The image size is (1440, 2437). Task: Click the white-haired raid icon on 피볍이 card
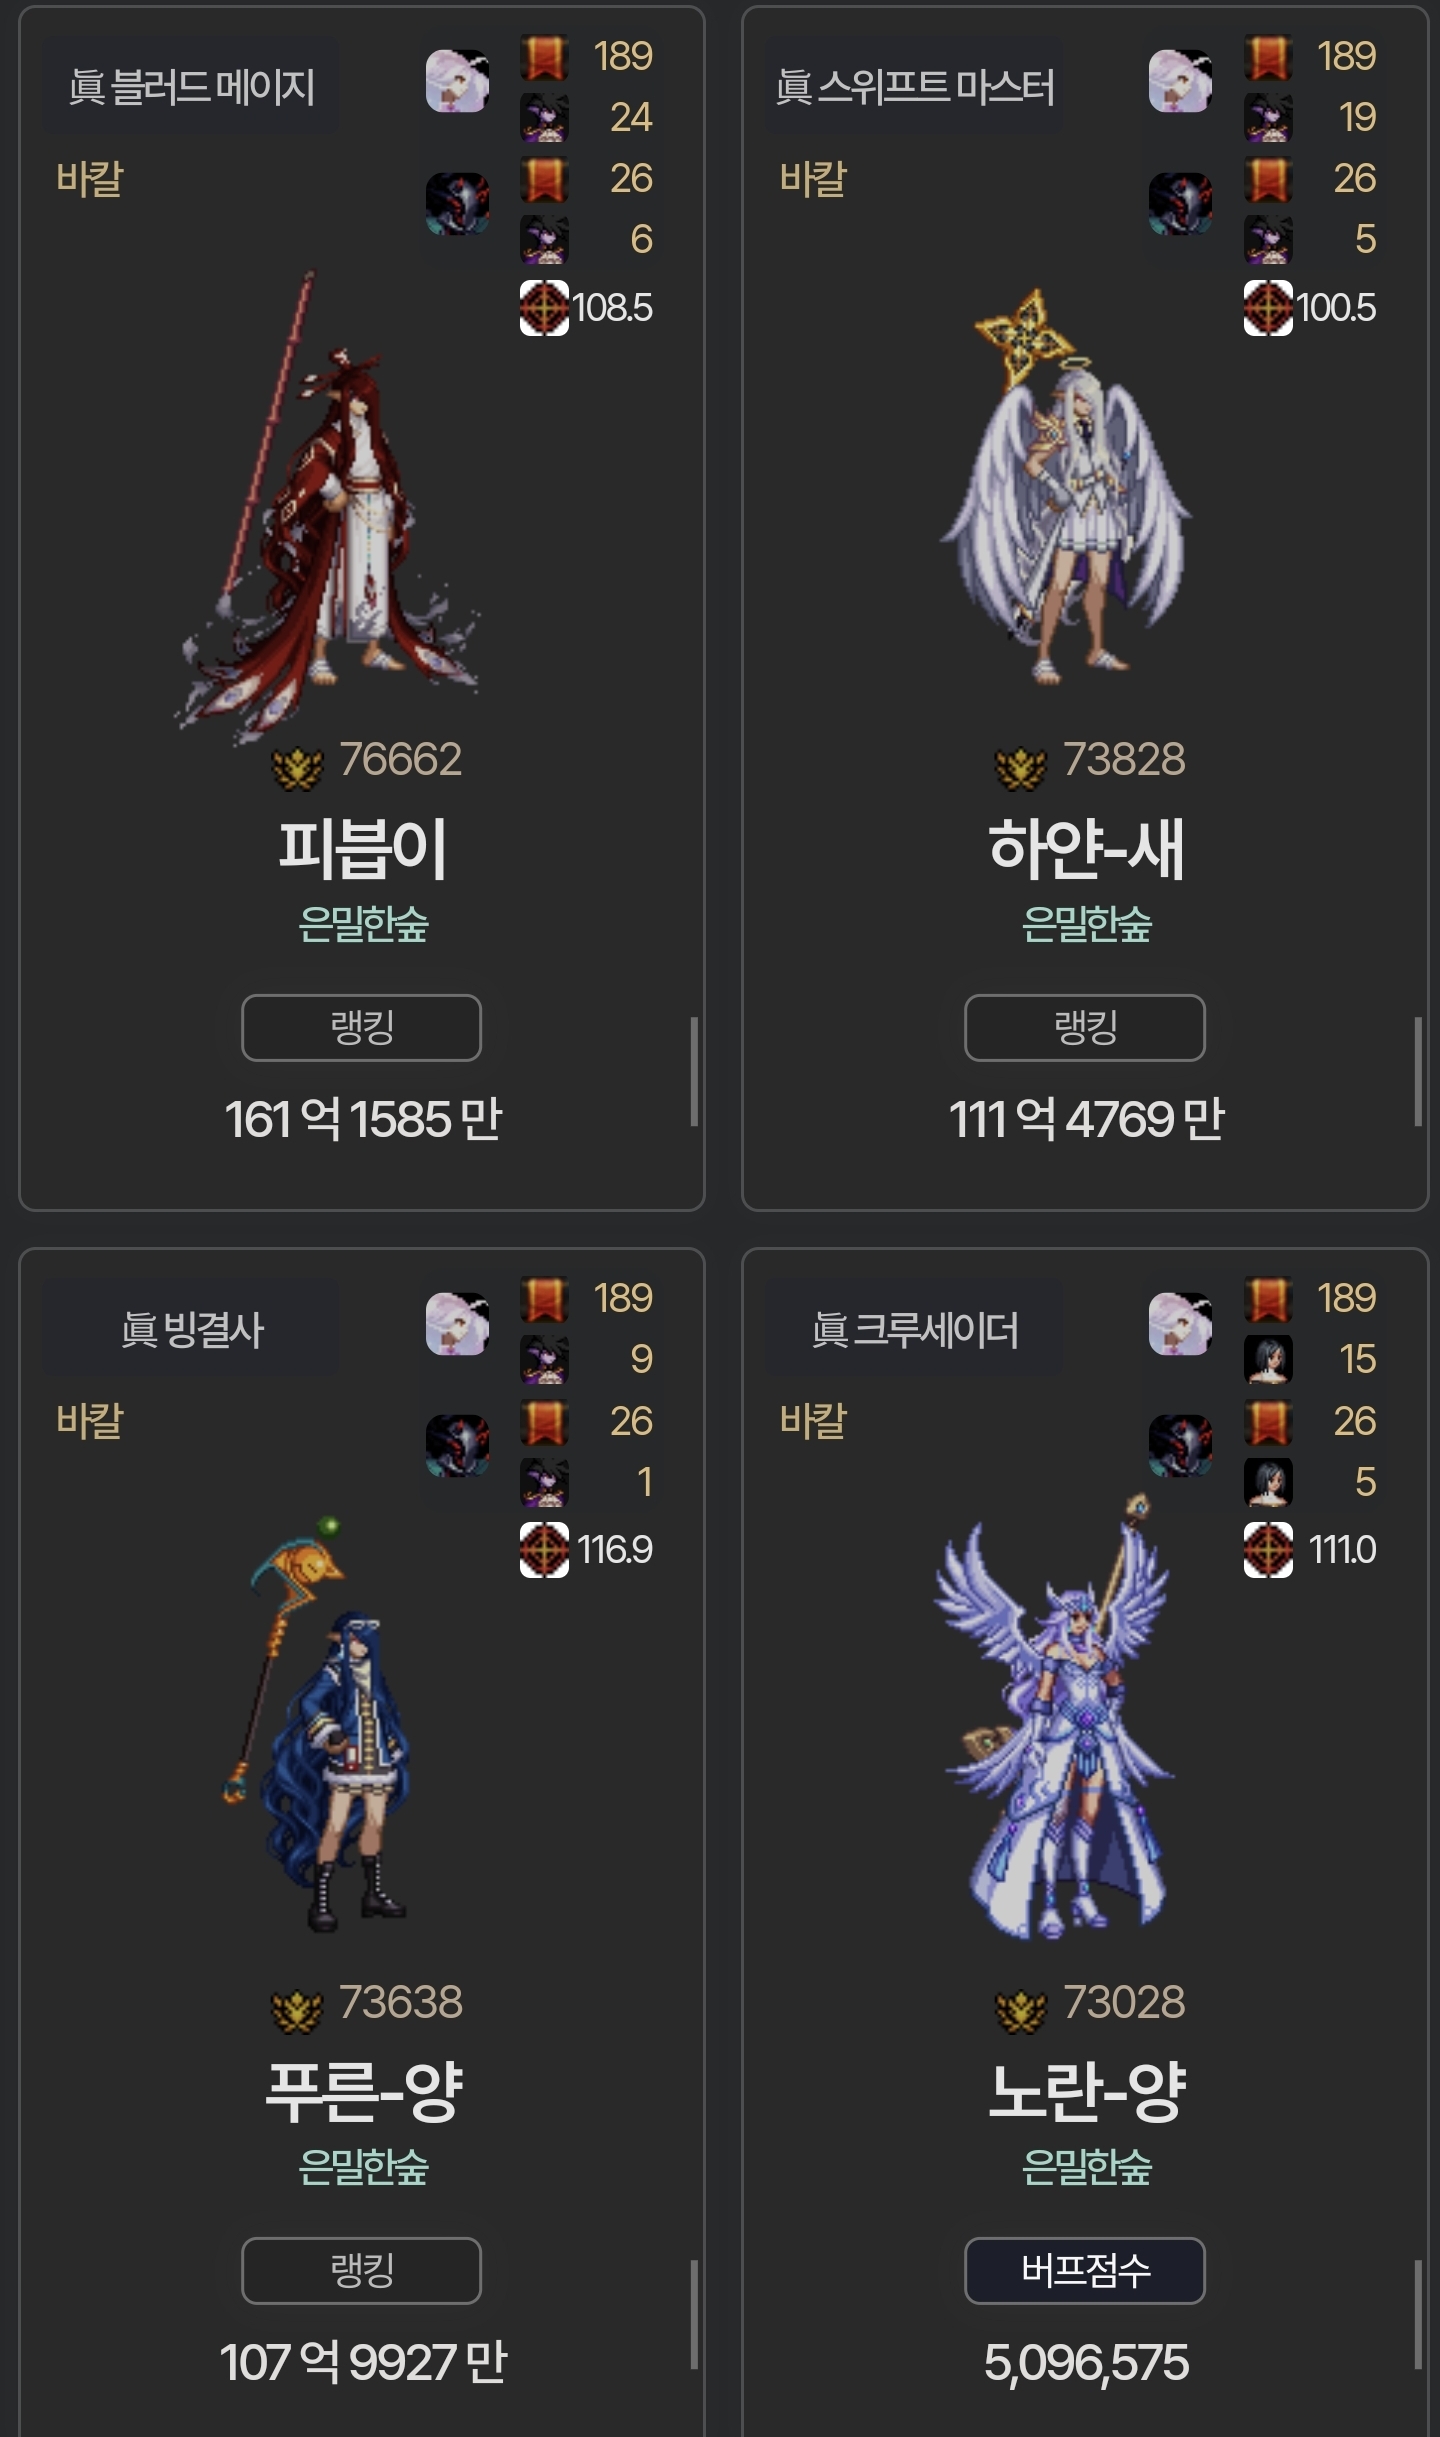457,81
